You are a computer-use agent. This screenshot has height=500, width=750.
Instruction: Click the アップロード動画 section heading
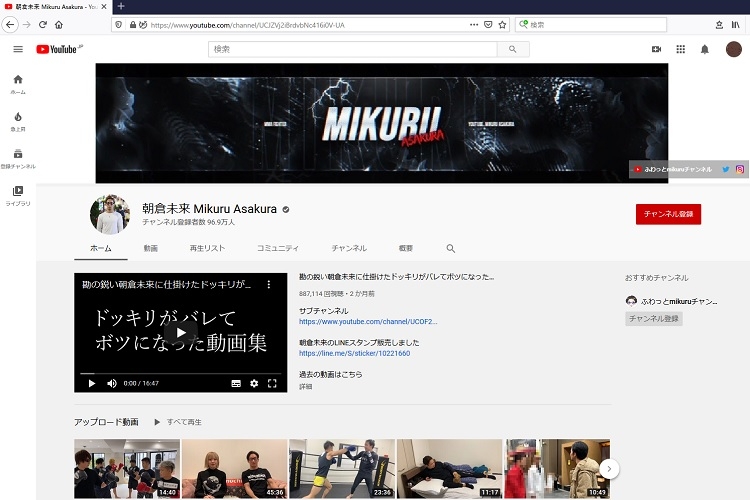pos(106,422)
